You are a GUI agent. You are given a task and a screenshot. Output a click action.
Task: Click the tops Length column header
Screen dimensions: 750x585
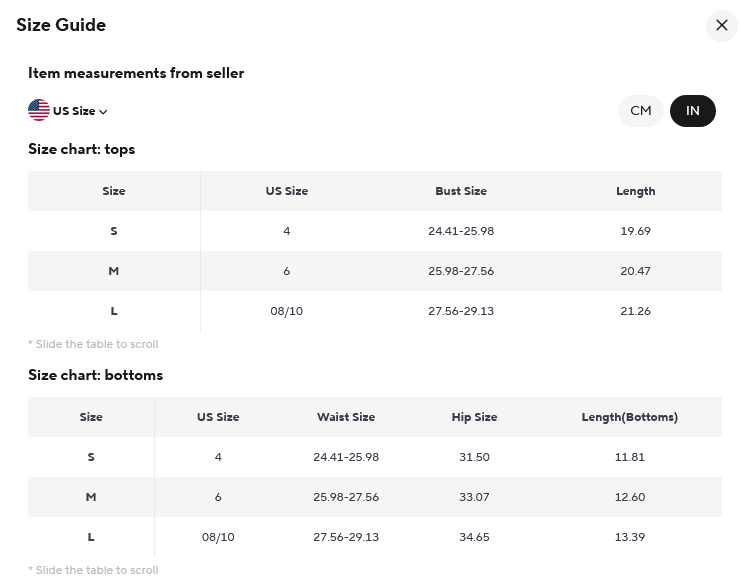coord(635,191)
